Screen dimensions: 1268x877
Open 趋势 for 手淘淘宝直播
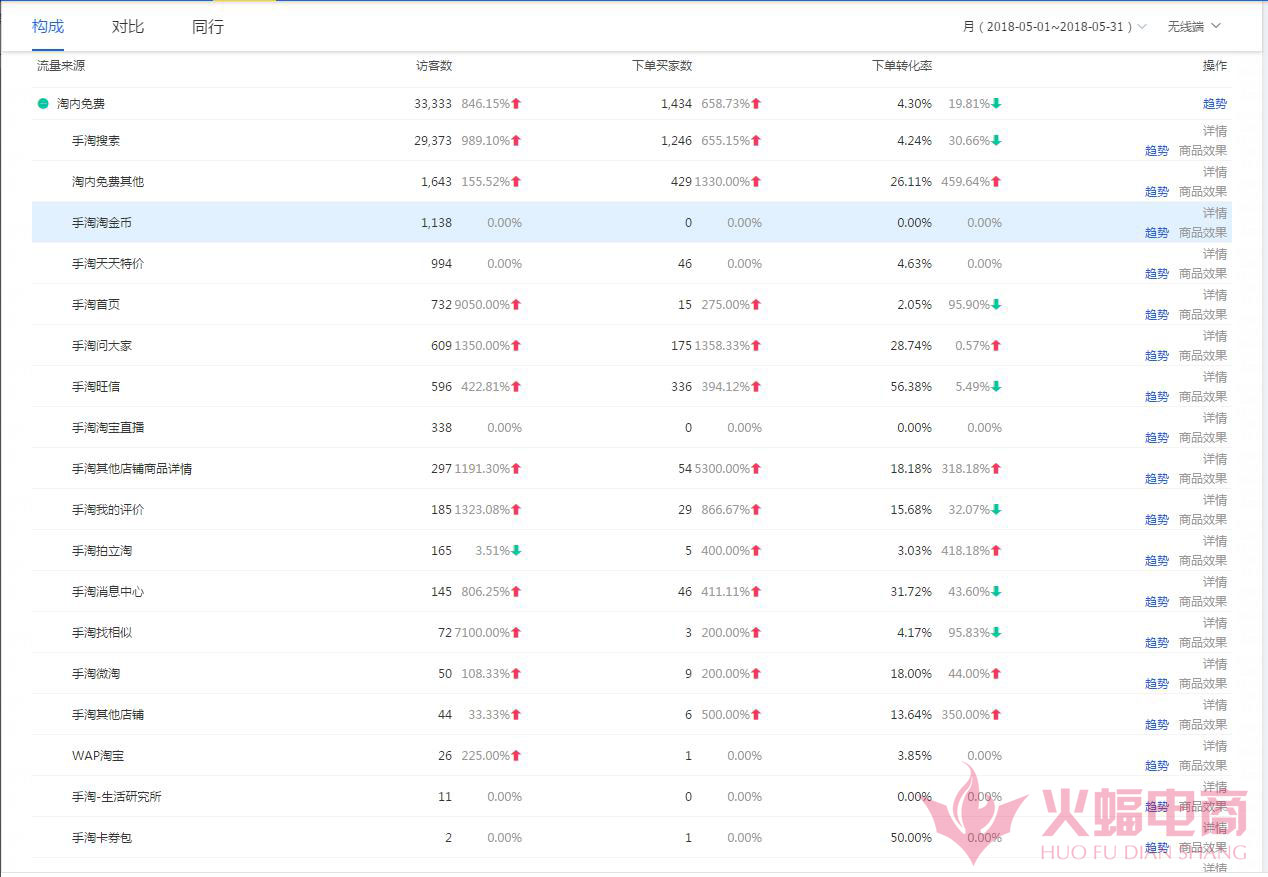point(1157,438)
